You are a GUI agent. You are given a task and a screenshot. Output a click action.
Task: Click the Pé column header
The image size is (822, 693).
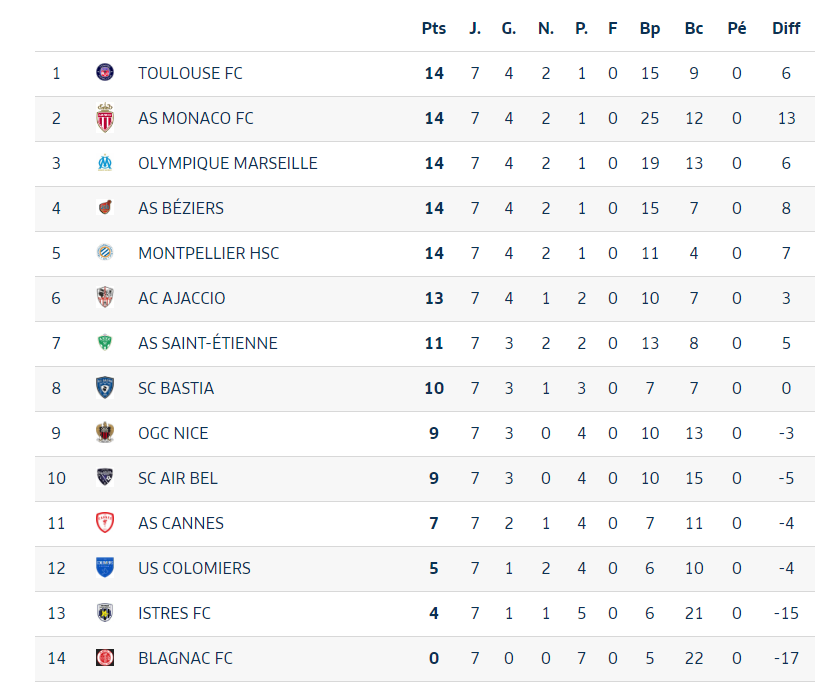(x=737, y=28)
